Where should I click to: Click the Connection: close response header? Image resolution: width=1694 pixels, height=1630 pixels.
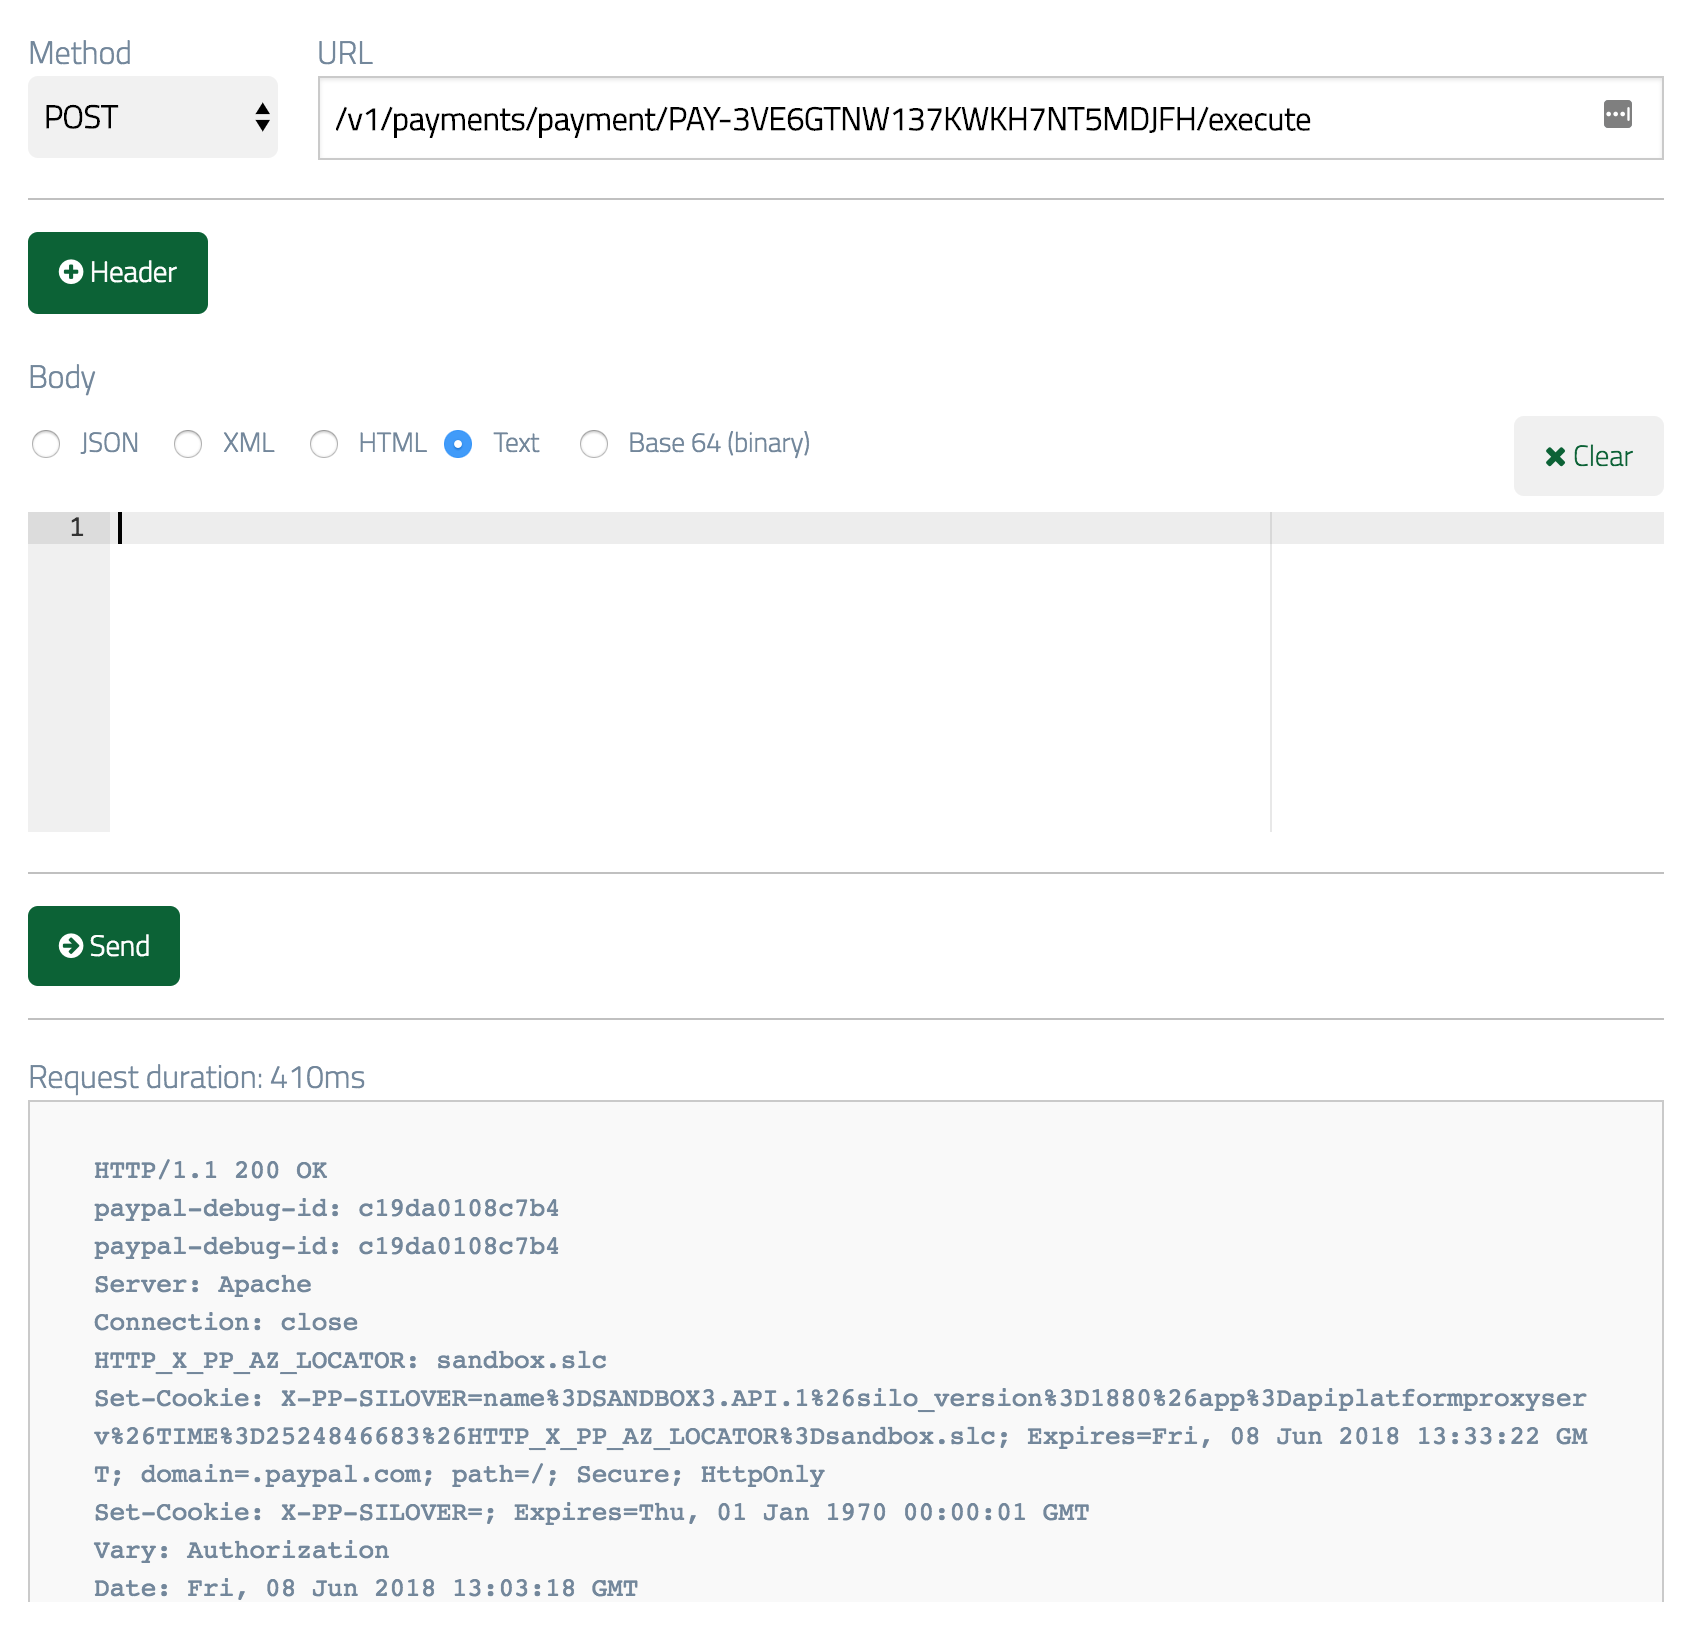[226, 1322]
